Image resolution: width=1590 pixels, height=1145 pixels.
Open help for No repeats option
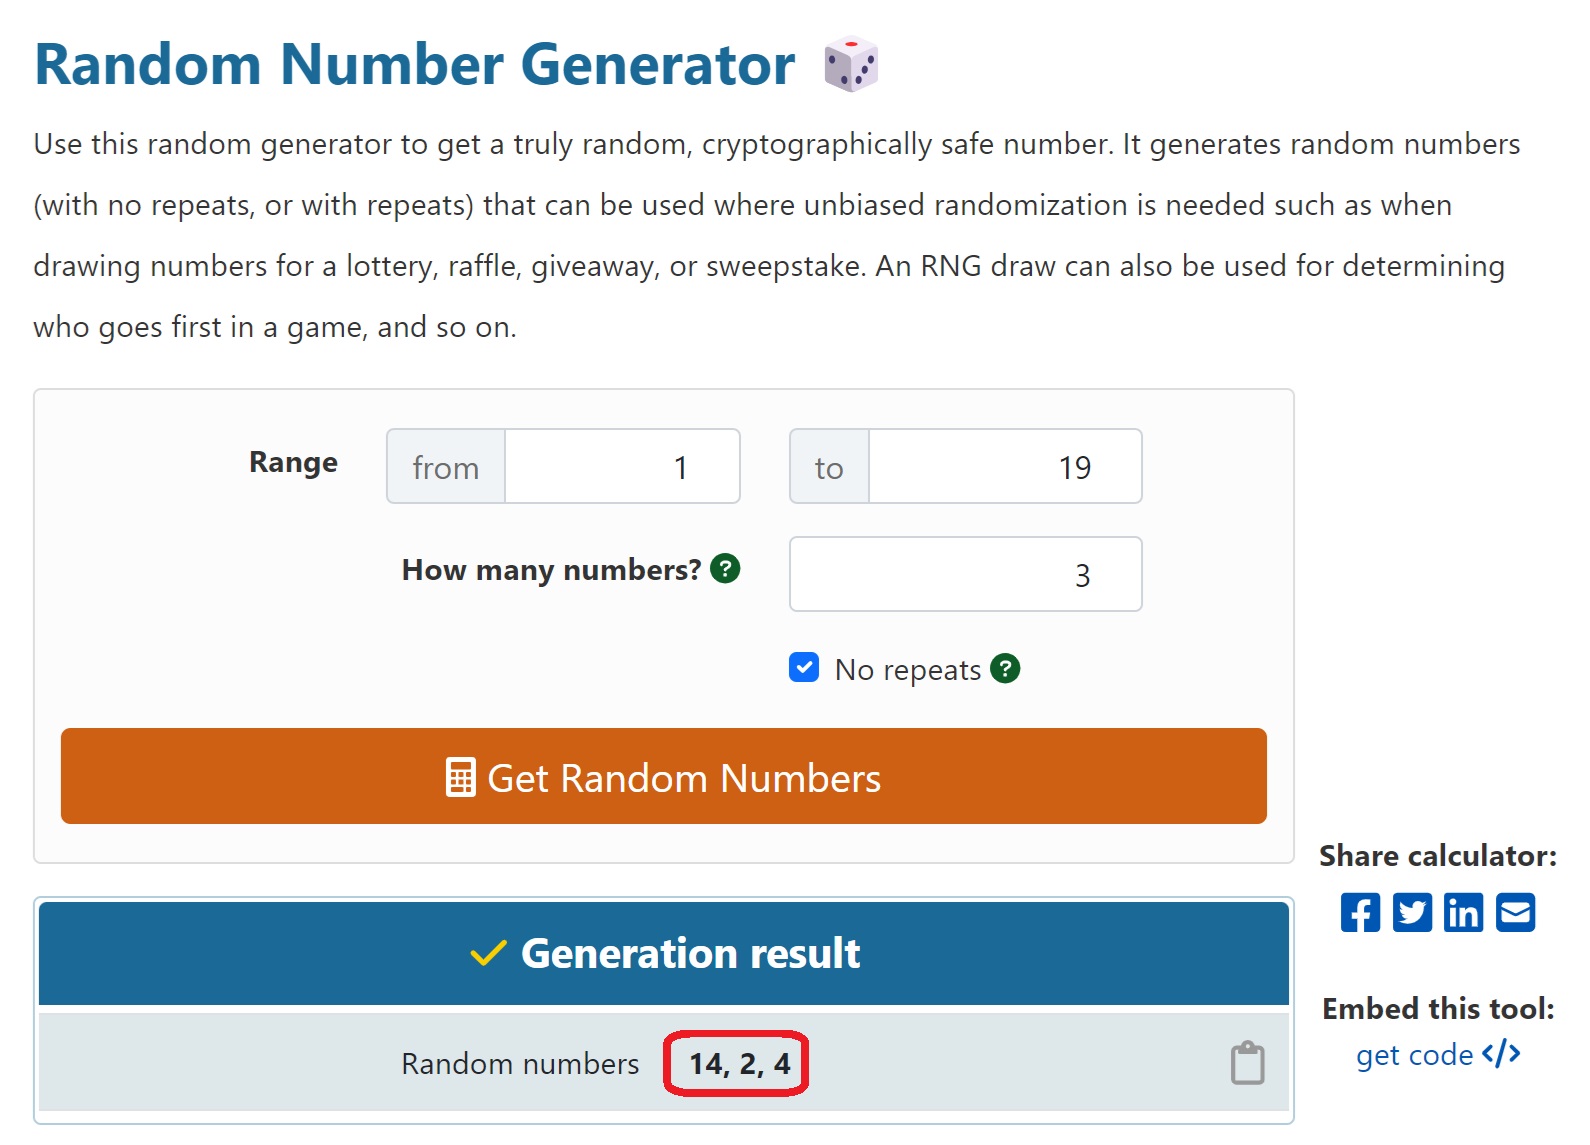pyautogui.click(x=1005, y=668)
